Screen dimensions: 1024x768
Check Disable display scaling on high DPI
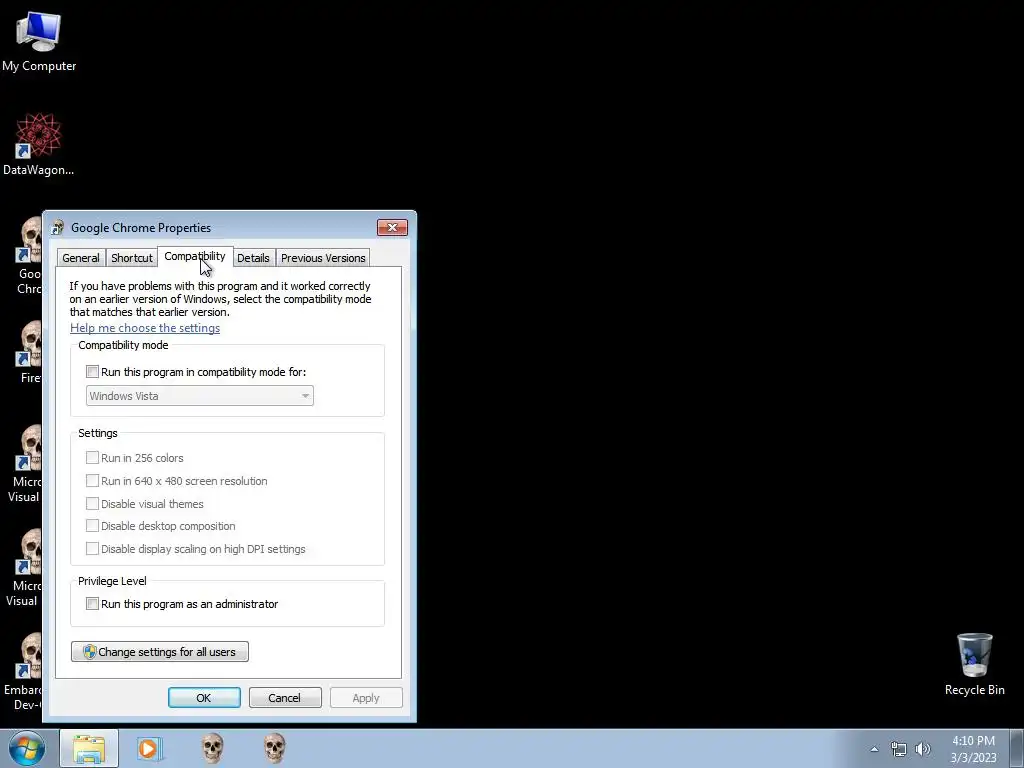[92, 549]
